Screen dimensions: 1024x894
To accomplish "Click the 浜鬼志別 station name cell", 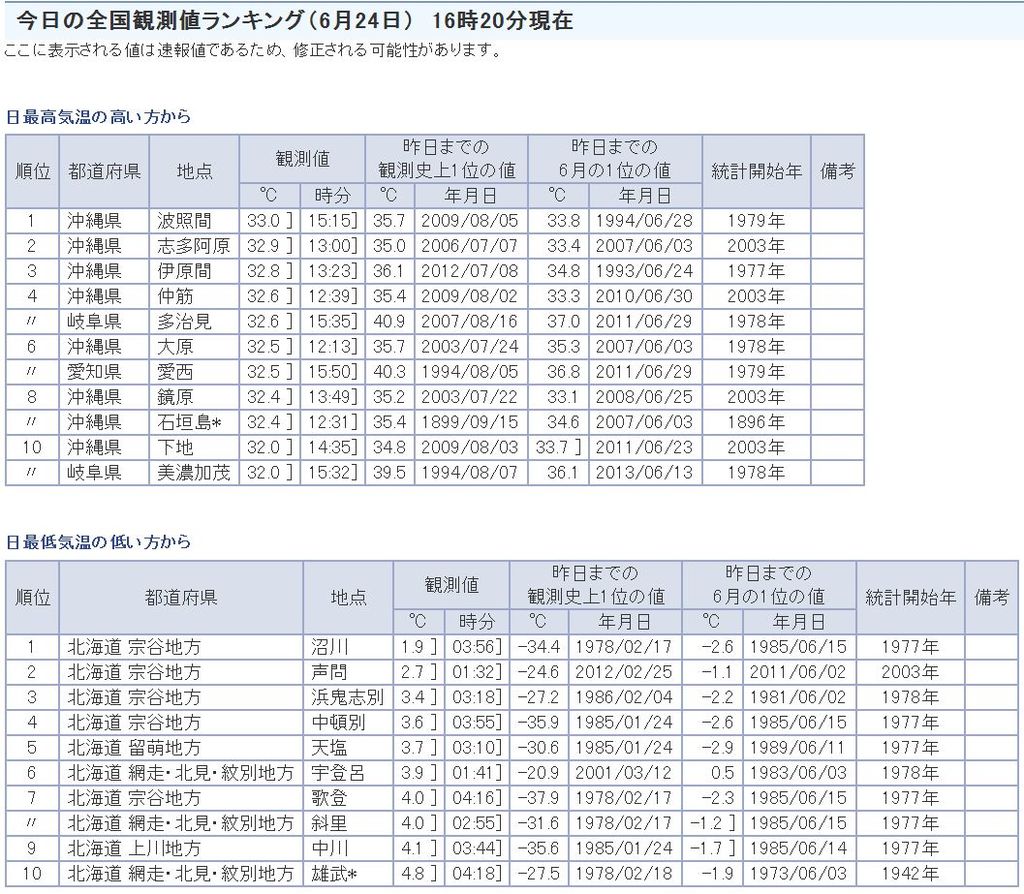I will click(347, 697).
